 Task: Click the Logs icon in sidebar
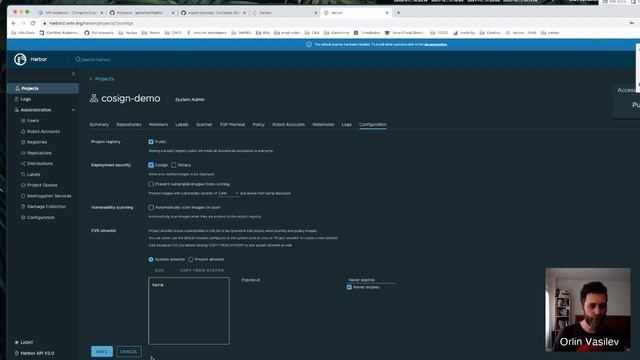[17, 99]
